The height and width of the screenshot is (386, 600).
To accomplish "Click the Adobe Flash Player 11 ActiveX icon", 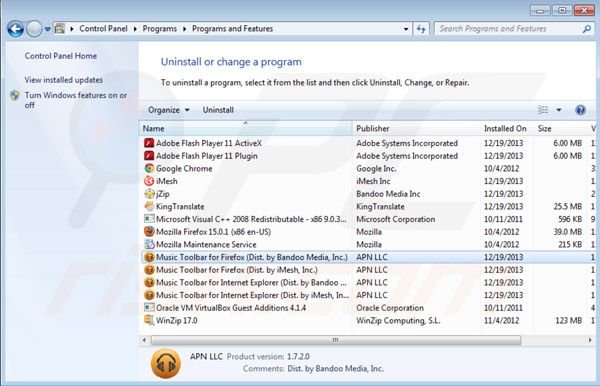I will pyautogui.click(x=149, y=143).
